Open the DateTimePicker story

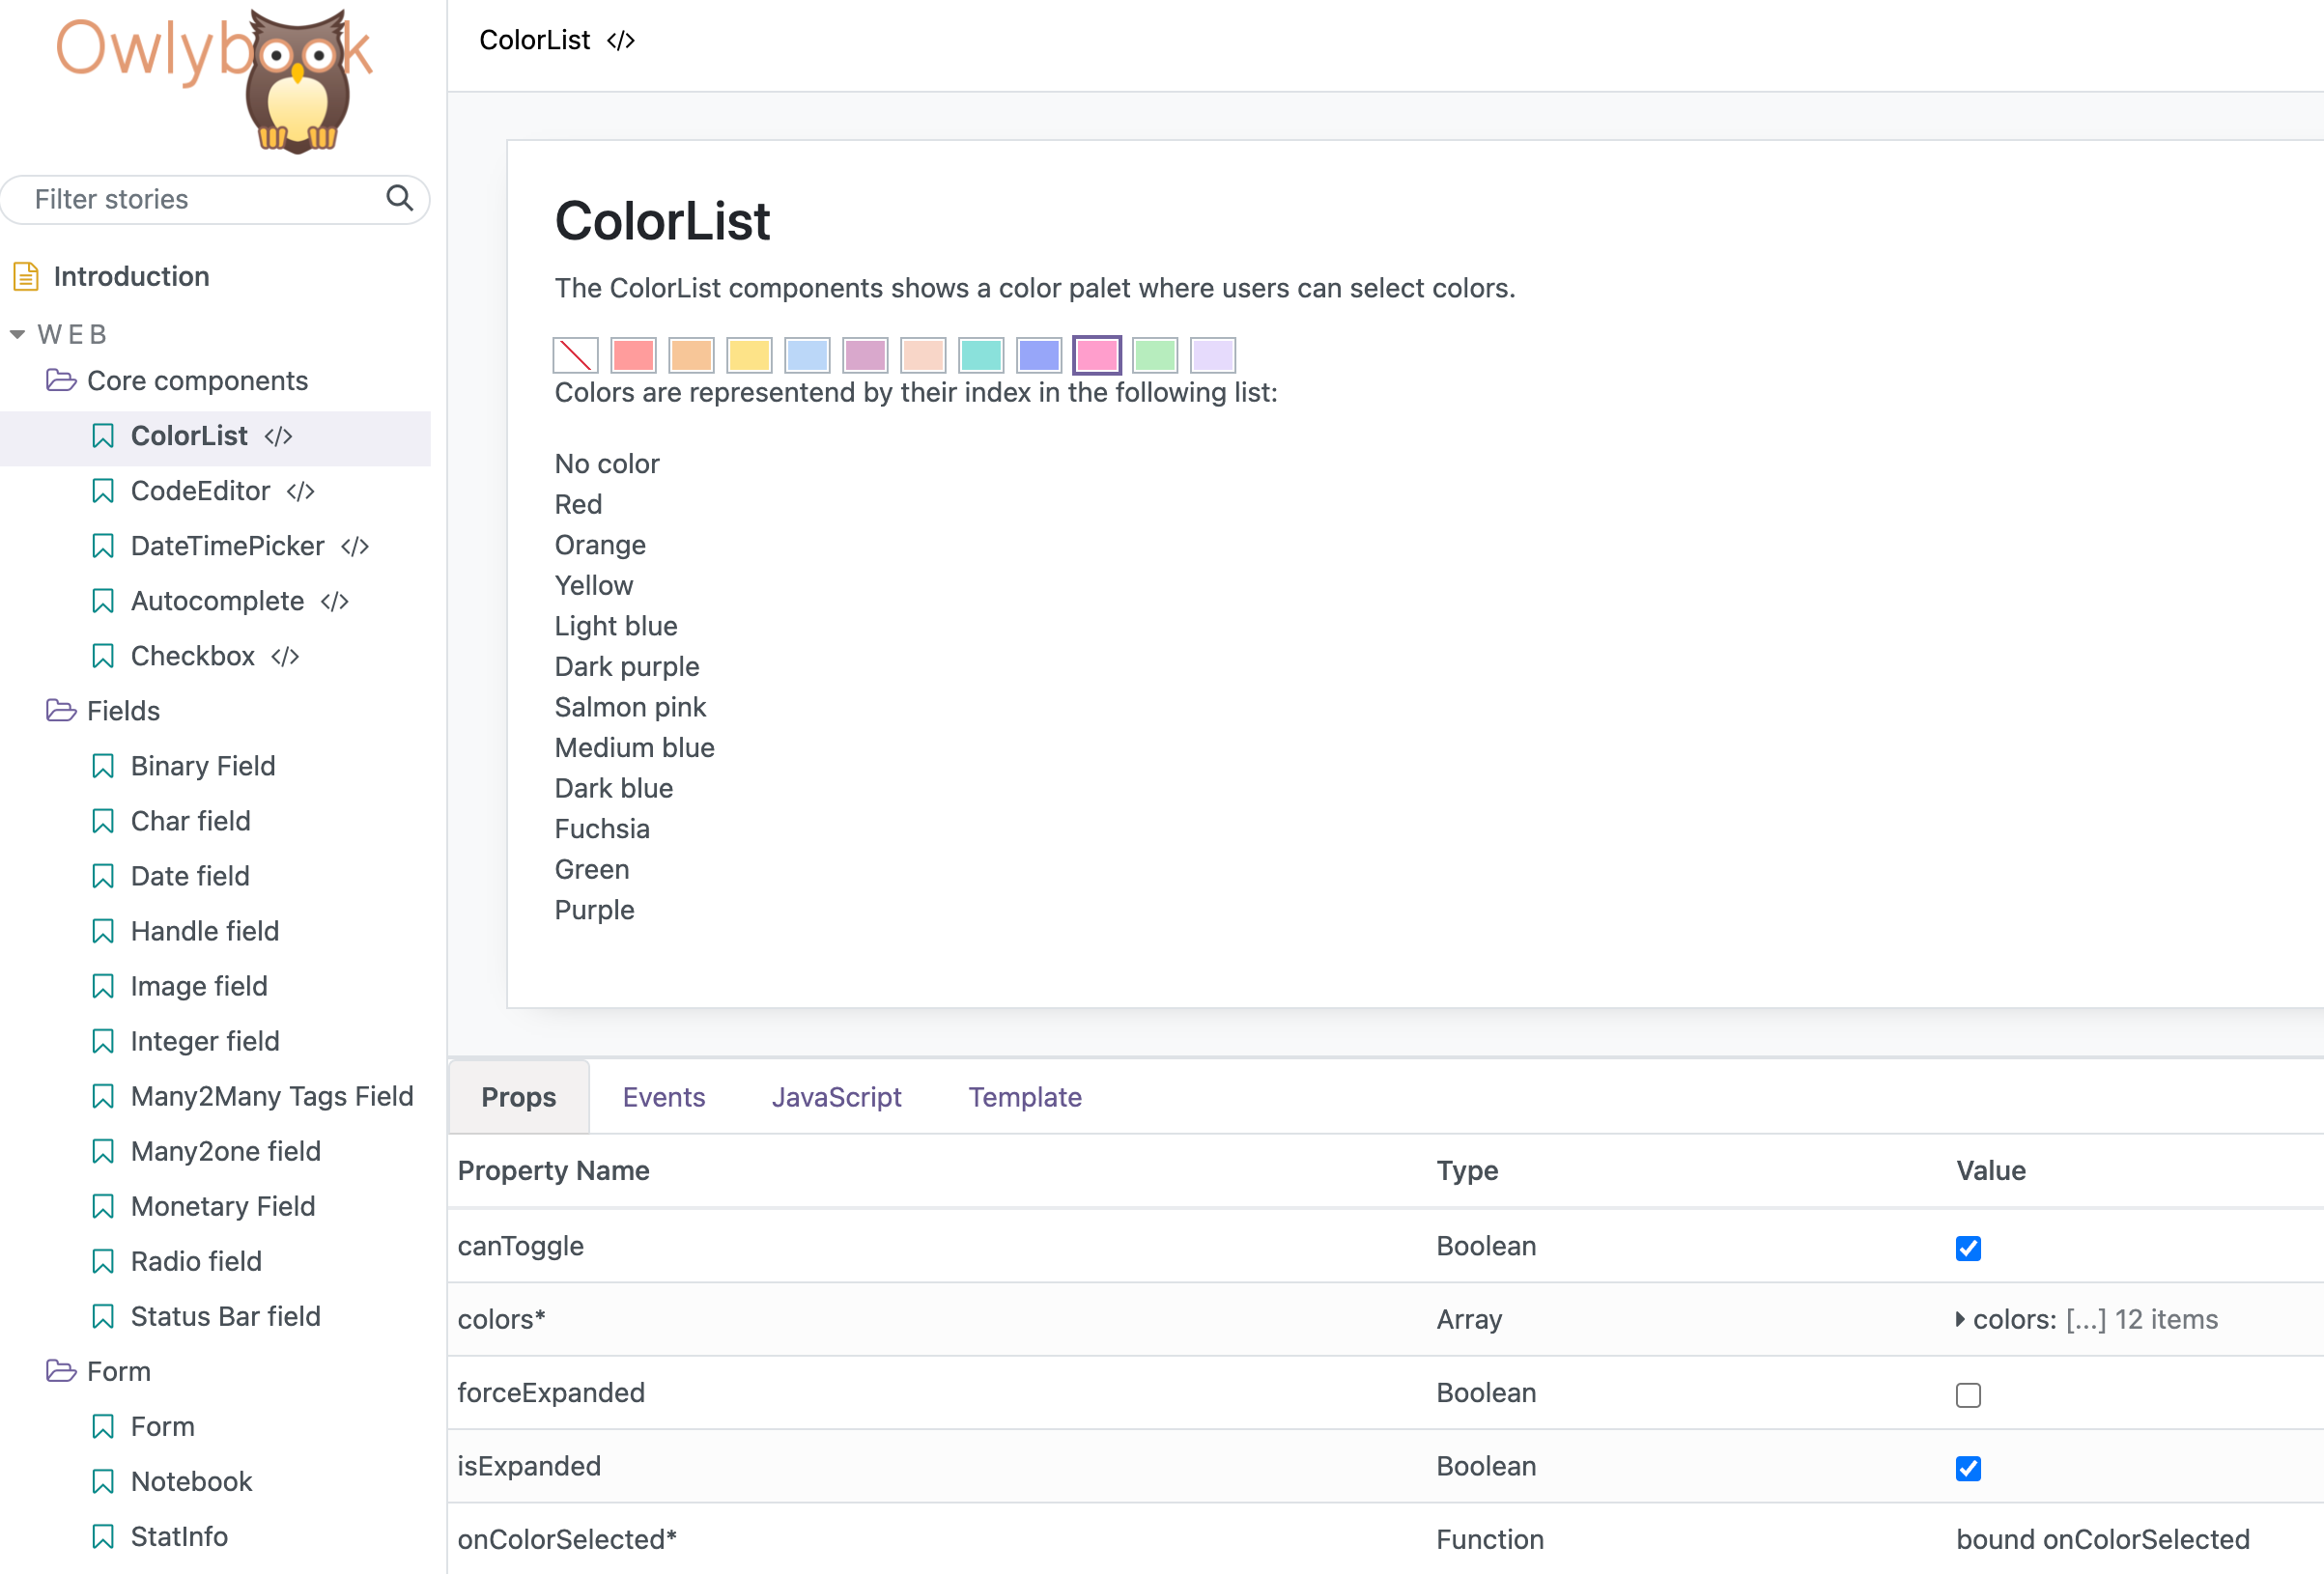[x=227, y=546]
